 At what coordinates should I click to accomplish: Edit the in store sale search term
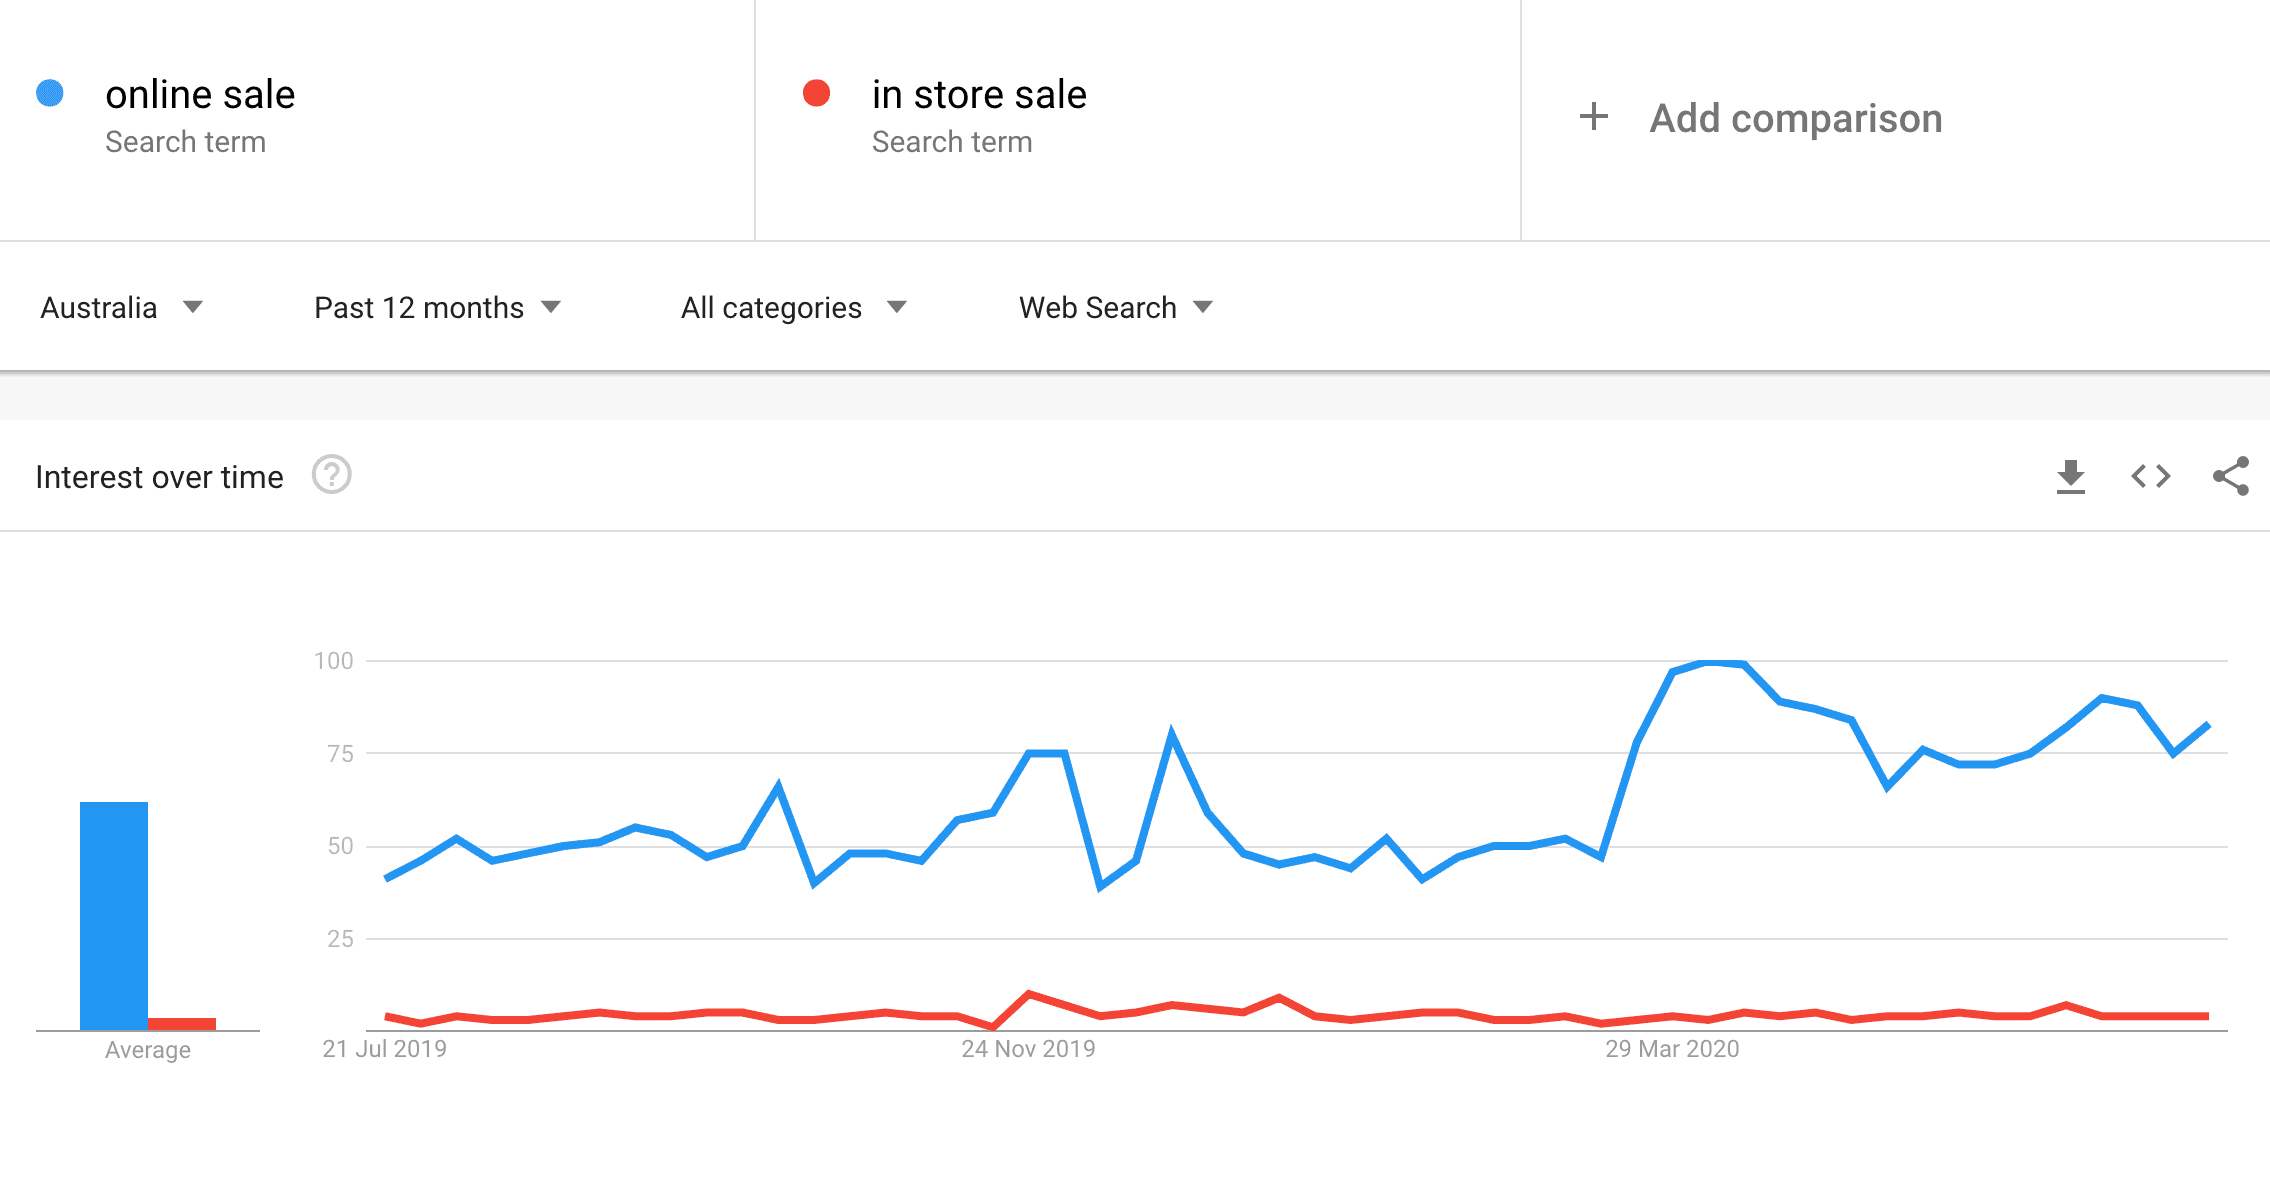coord(979,95)
